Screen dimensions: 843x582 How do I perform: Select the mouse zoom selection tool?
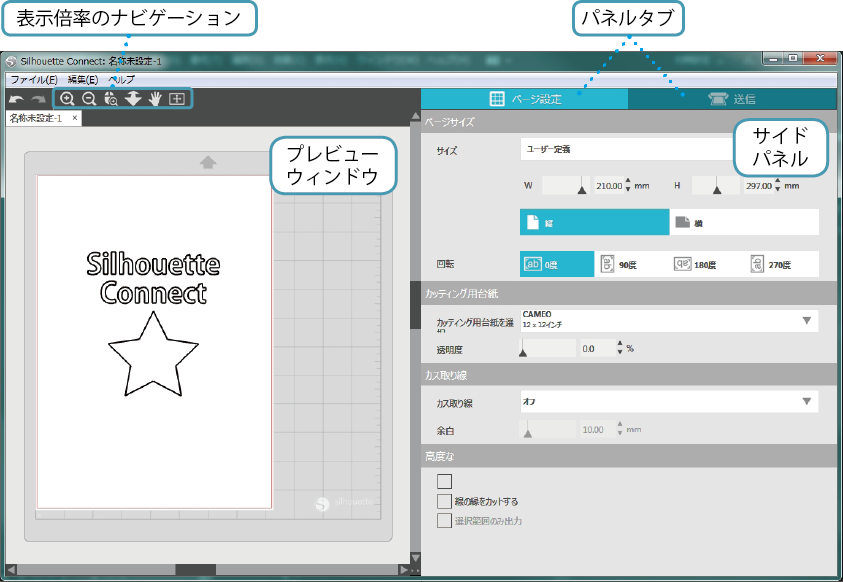(x=111, y=99)
